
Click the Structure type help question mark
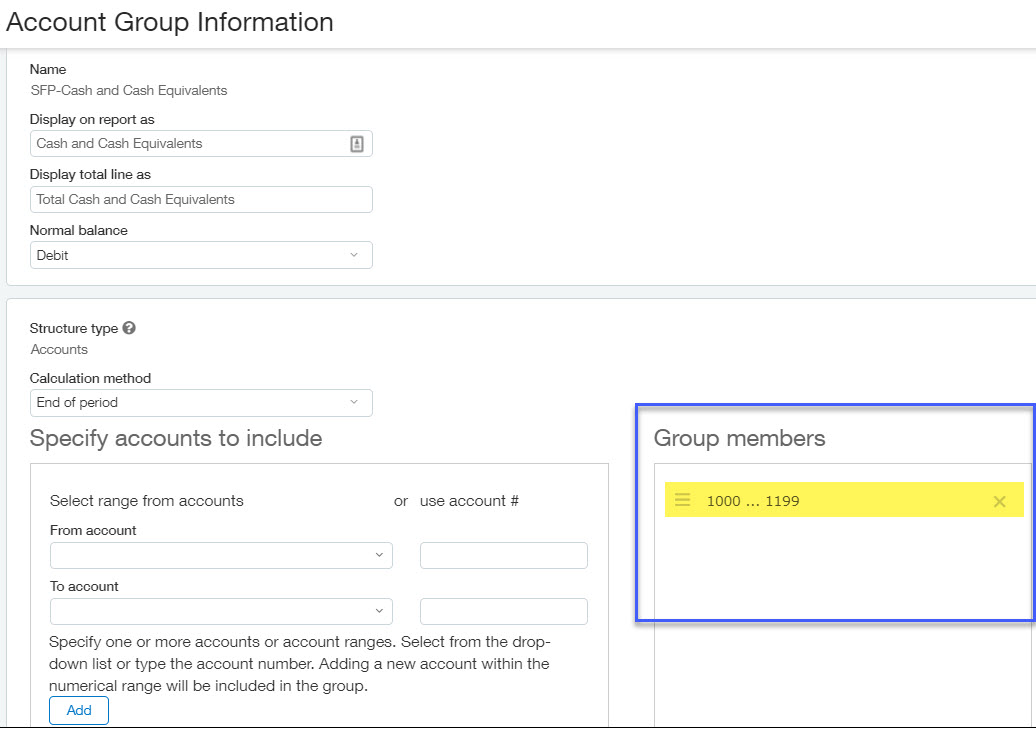click(129, 328)
